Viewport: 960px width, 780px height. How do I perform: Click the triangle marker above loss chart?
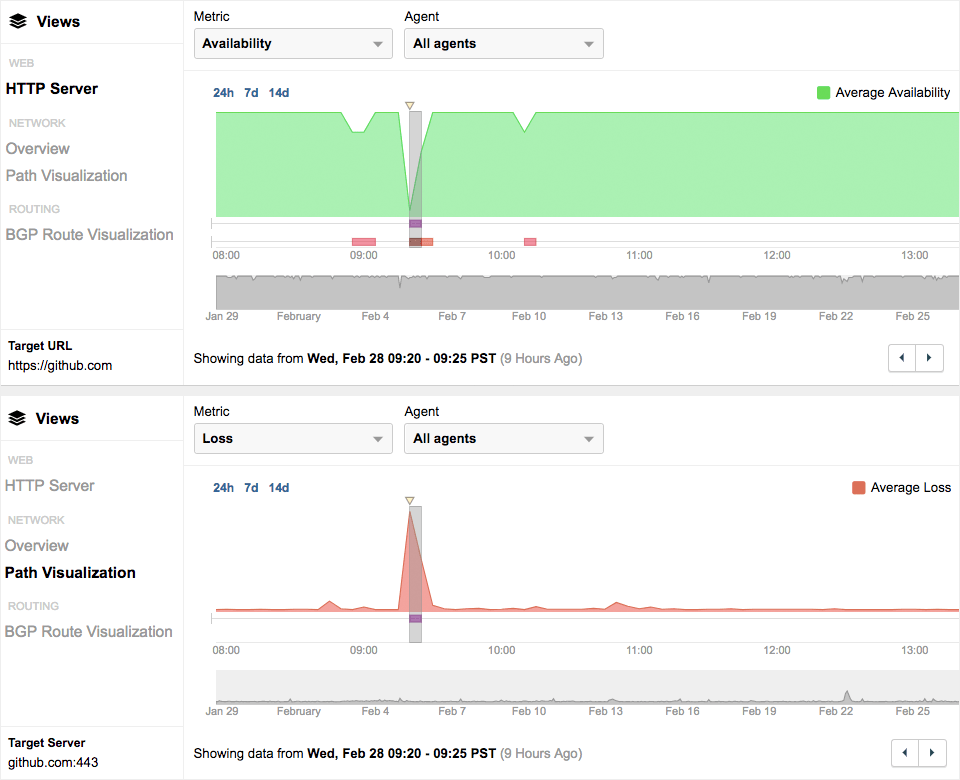point(409,500)
